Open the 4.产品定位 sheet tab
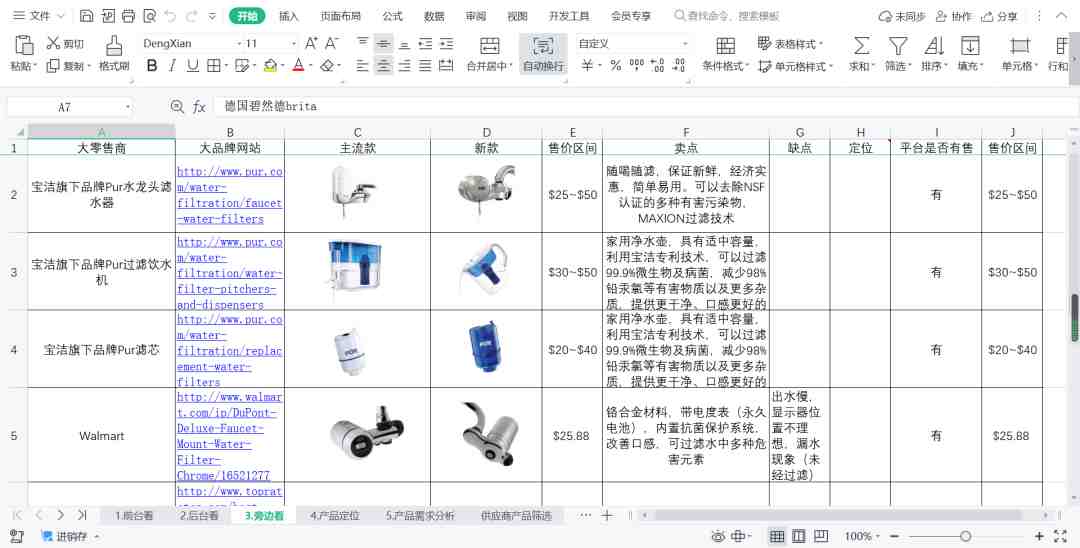This screenshot has width=1080, height=548. coord(334,516)
